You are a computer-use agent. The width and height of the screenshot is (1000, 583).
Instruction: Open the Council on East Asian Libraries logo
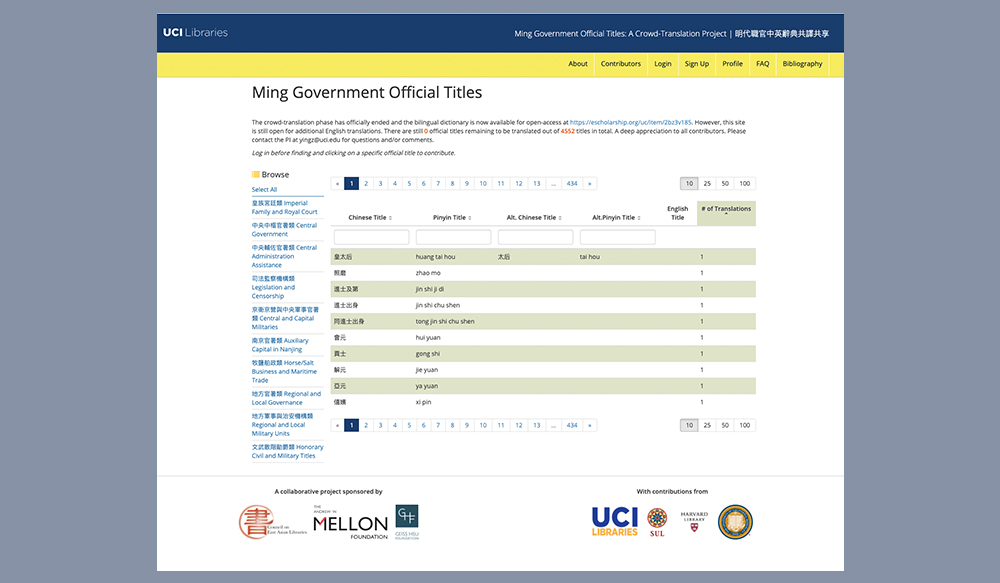272,522
